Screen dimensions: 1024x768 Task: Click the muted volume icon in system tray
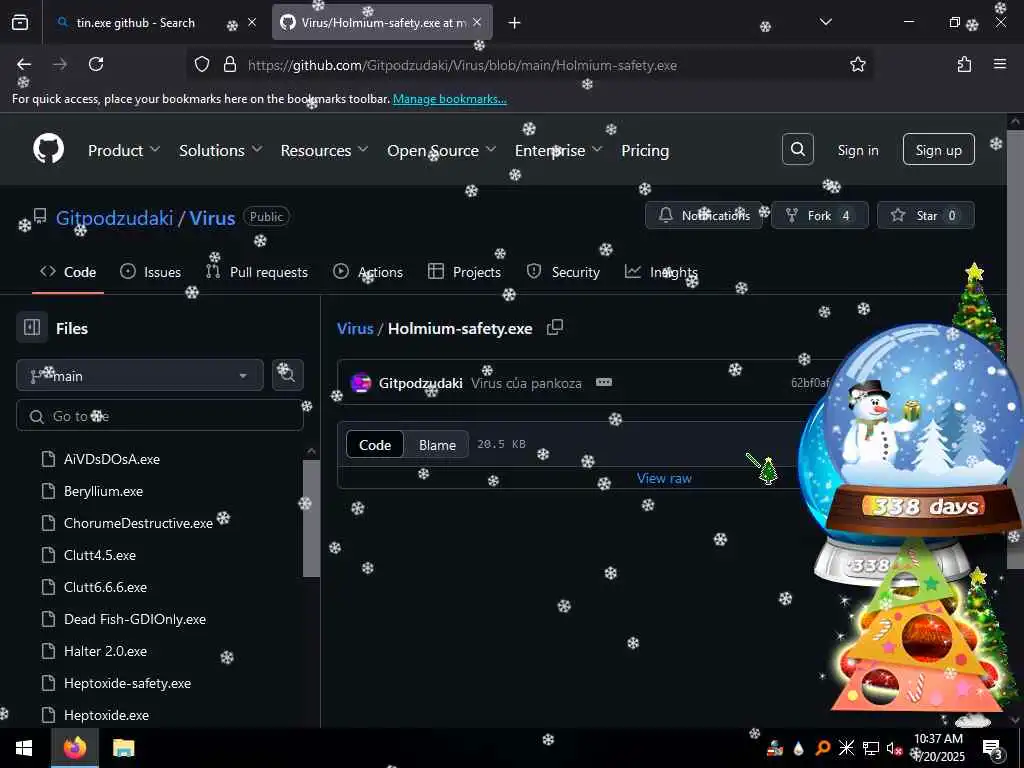pyautogui.click(x=893, y=748)
